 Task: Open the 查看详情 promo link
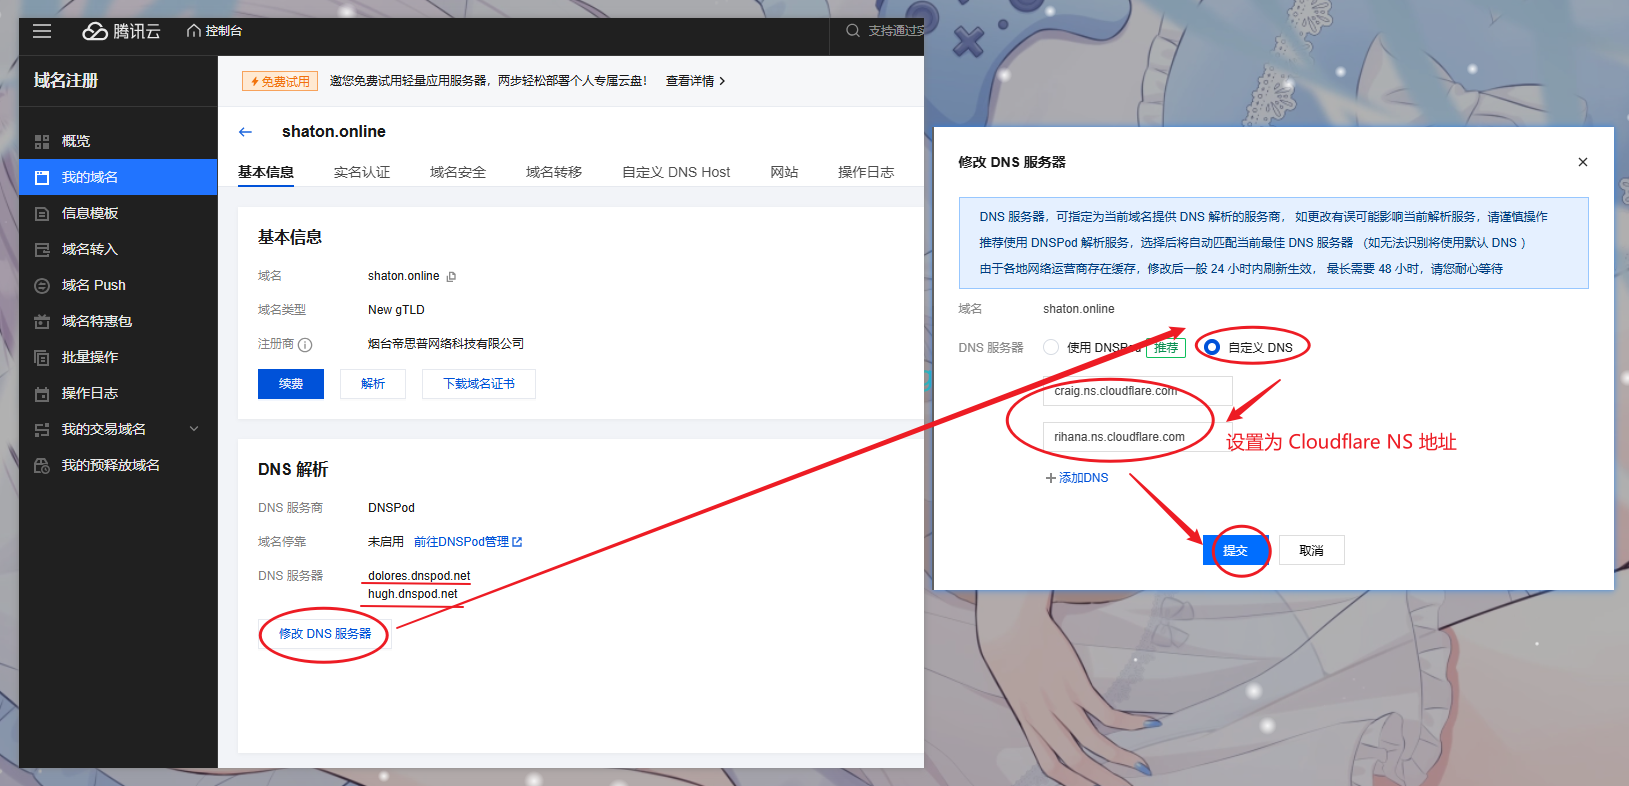[x=695, y=81]
